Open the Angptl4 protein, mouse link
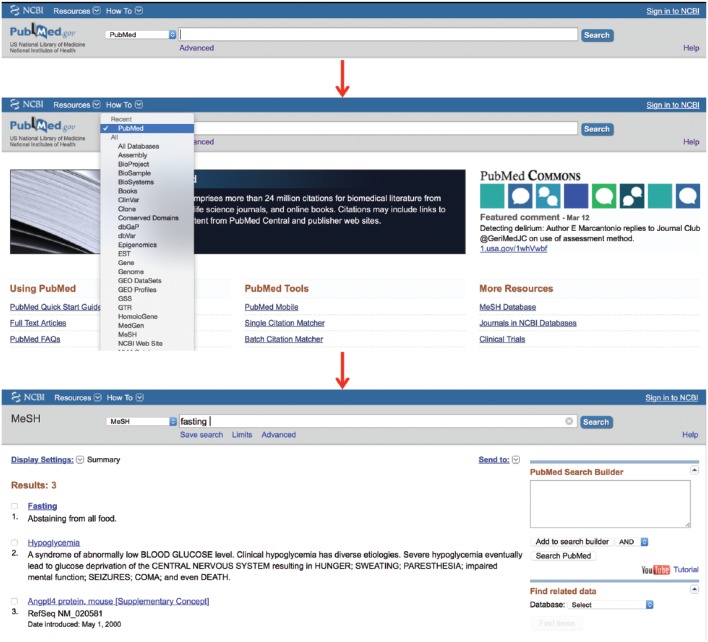This screenshot has width=708, height=642. [x=118, y=601]
